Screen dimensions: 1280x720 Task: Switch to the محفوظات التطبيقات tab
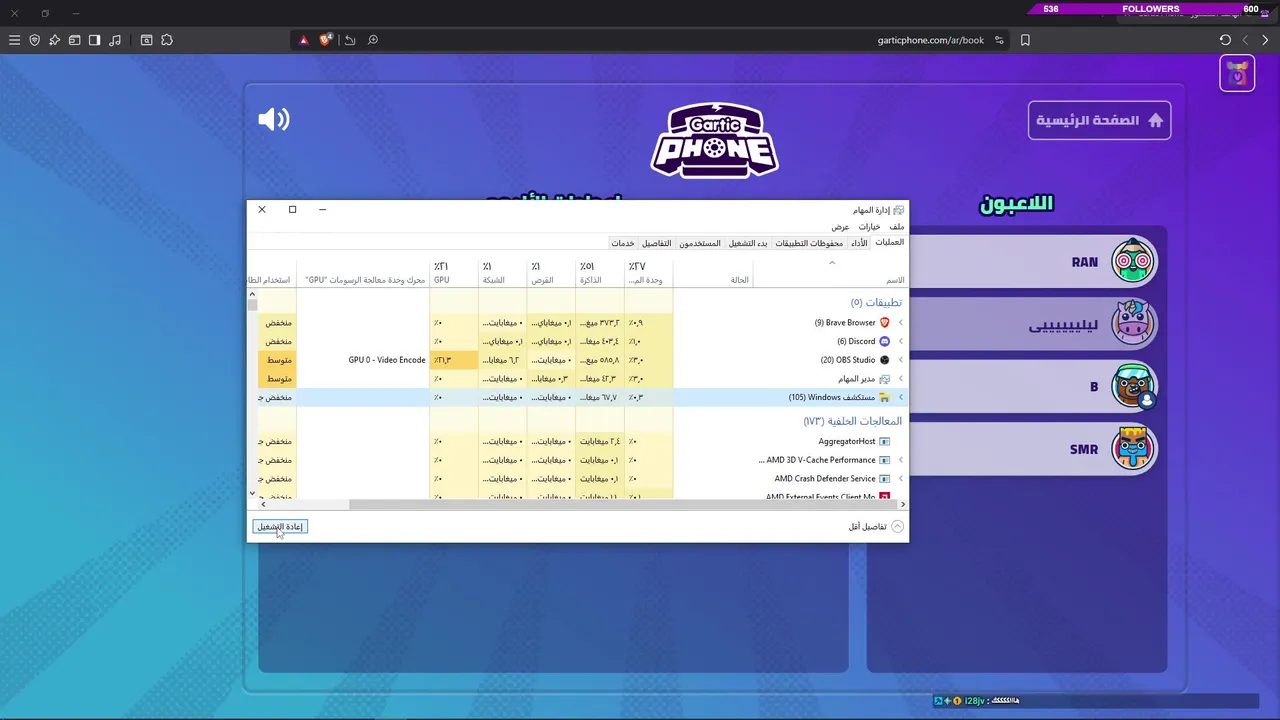pos(809,243)
